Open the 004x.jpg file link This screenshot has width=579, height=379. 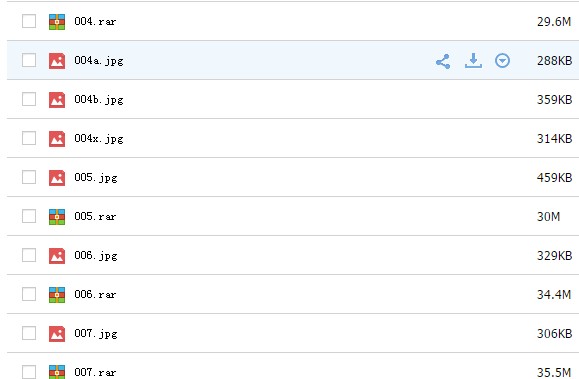[x=99, y=139]
